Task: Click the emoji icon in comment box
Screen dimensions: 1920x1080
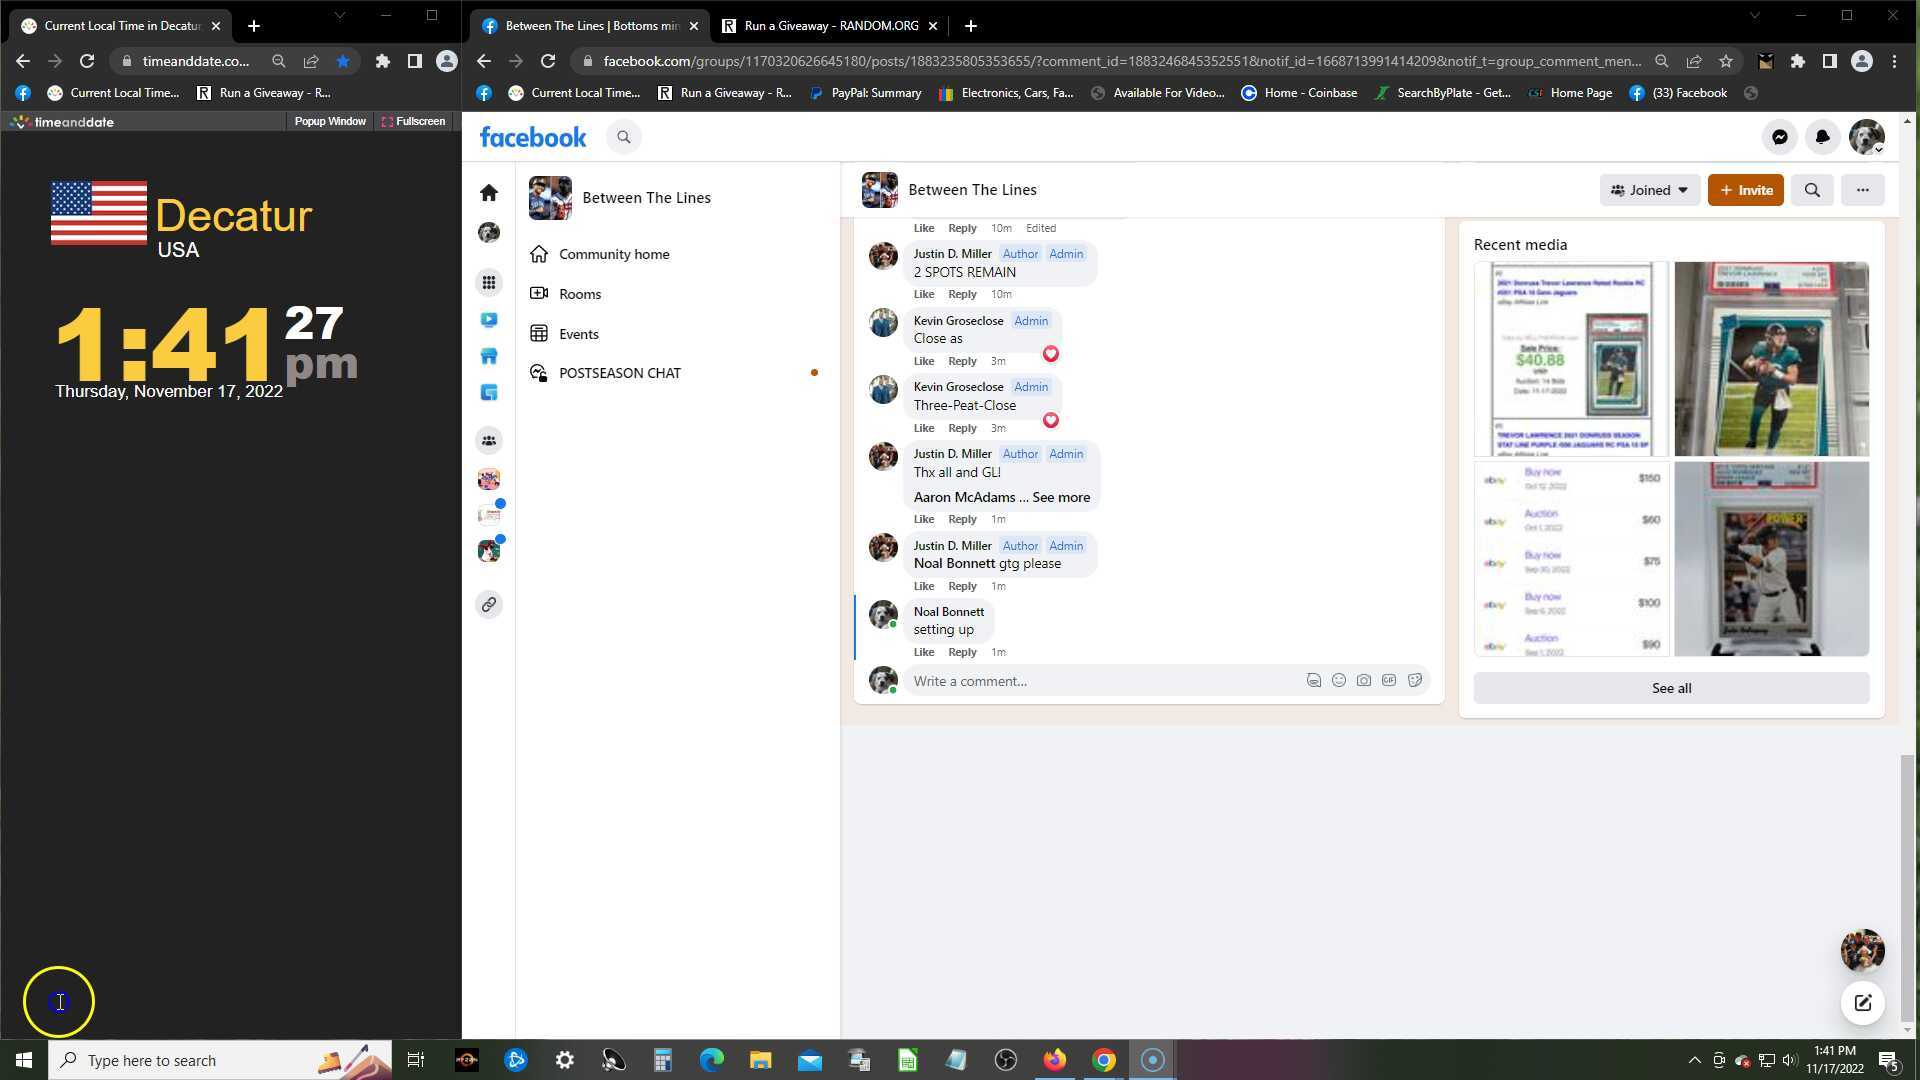Action: click(x=1338, y=681)
